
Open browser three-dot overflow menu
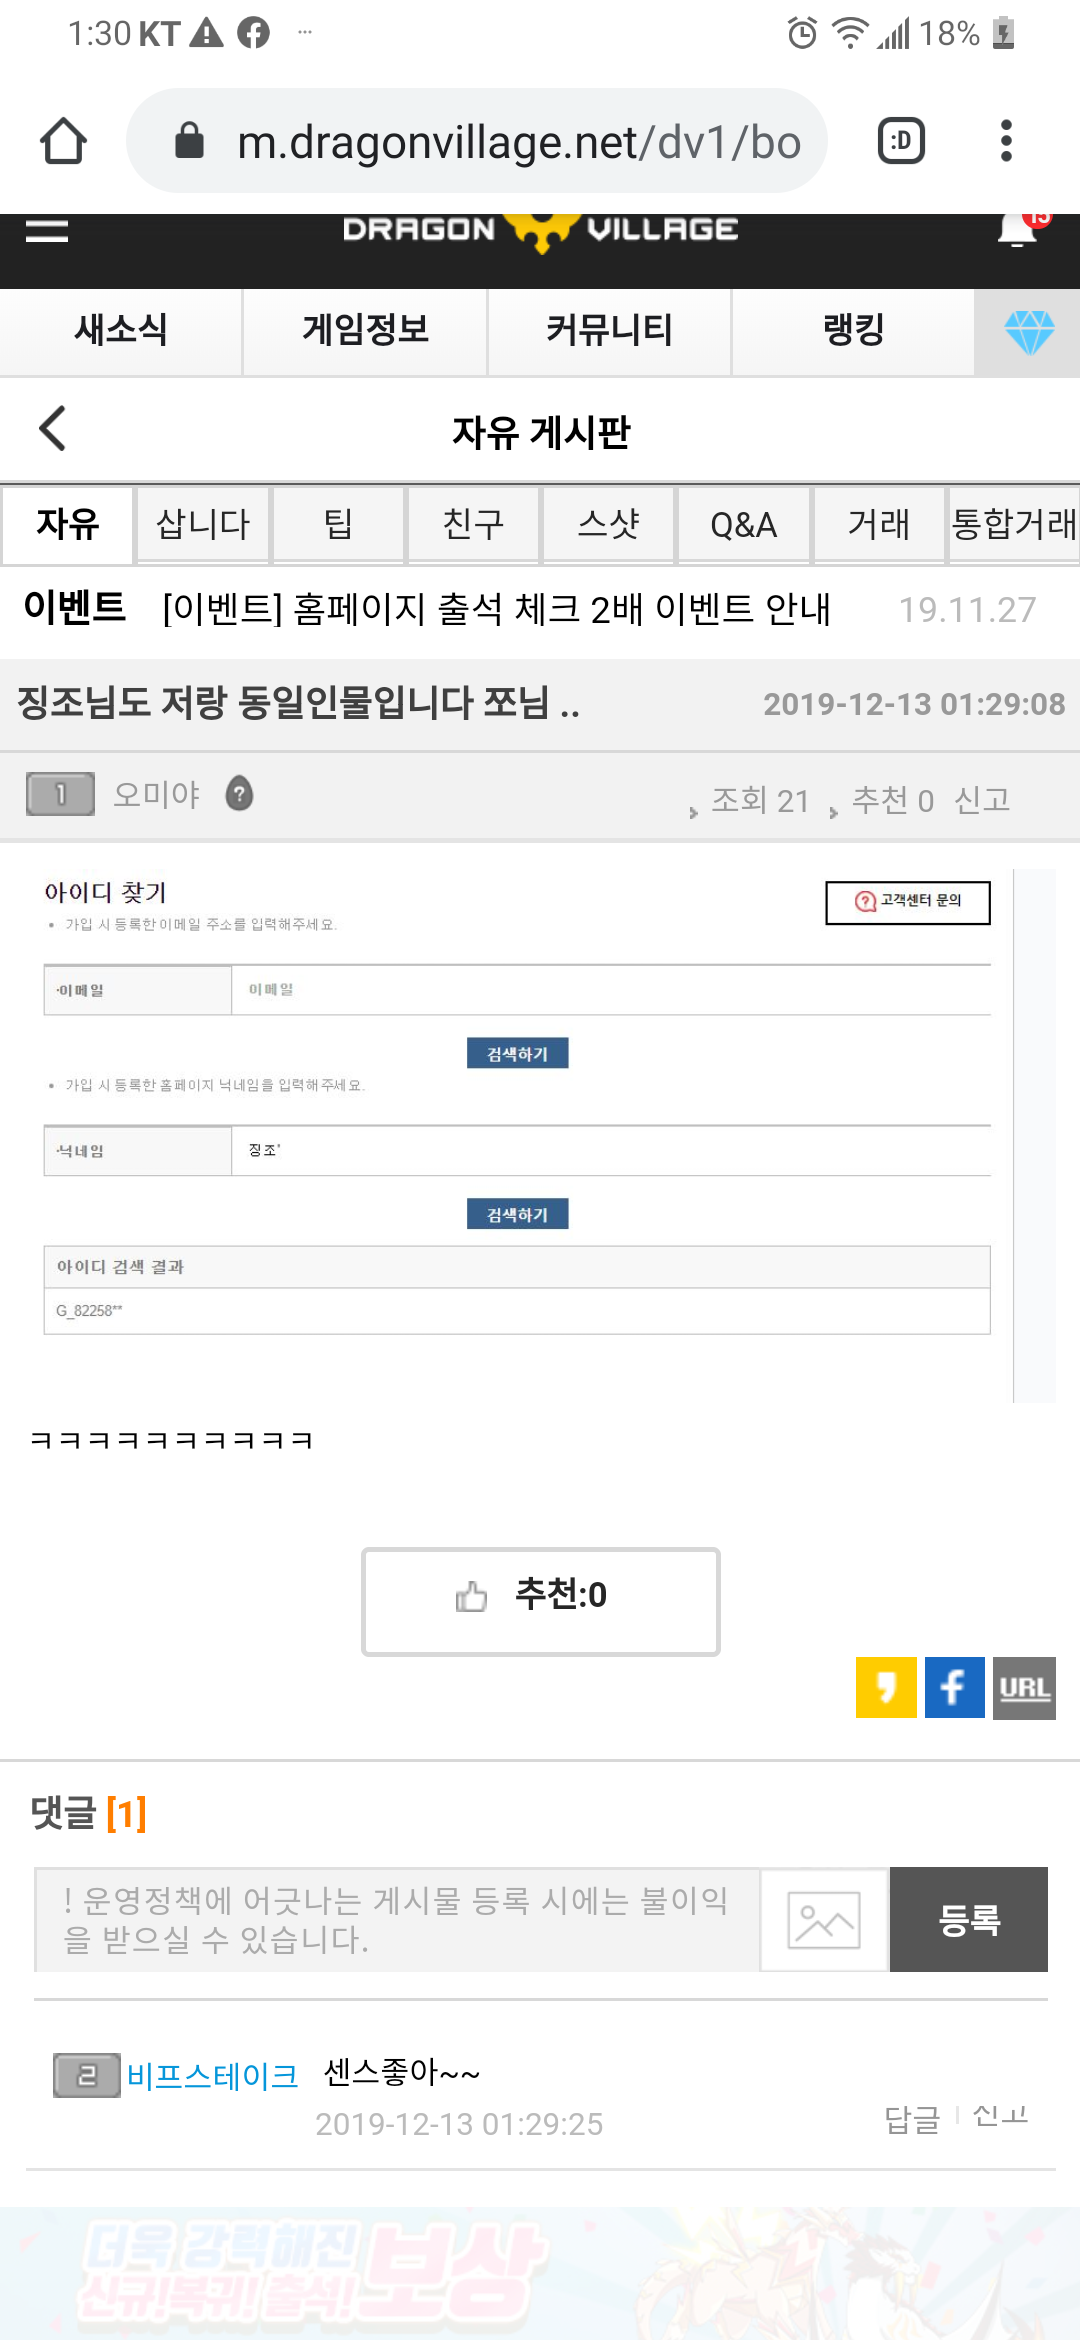coord(1006,141)
